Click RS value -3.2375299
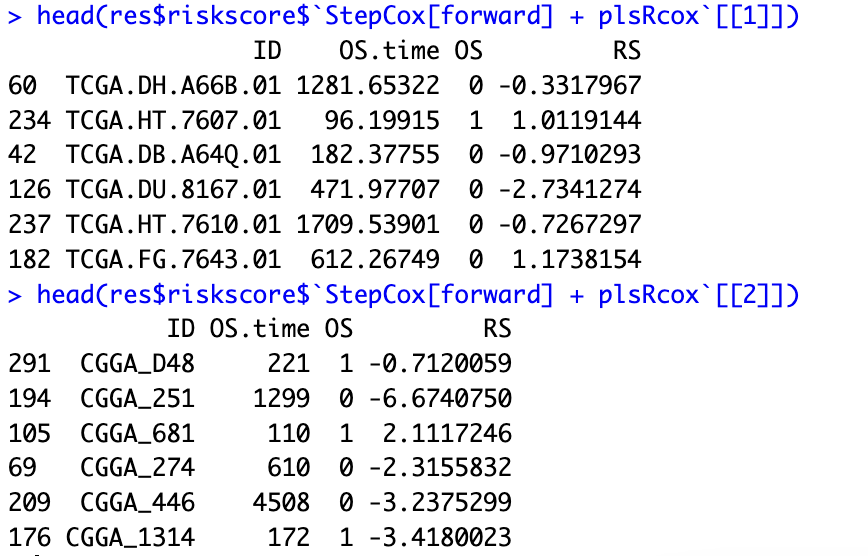Image resolution: width=868 pixels, height=556 pixels. [441, 503]
